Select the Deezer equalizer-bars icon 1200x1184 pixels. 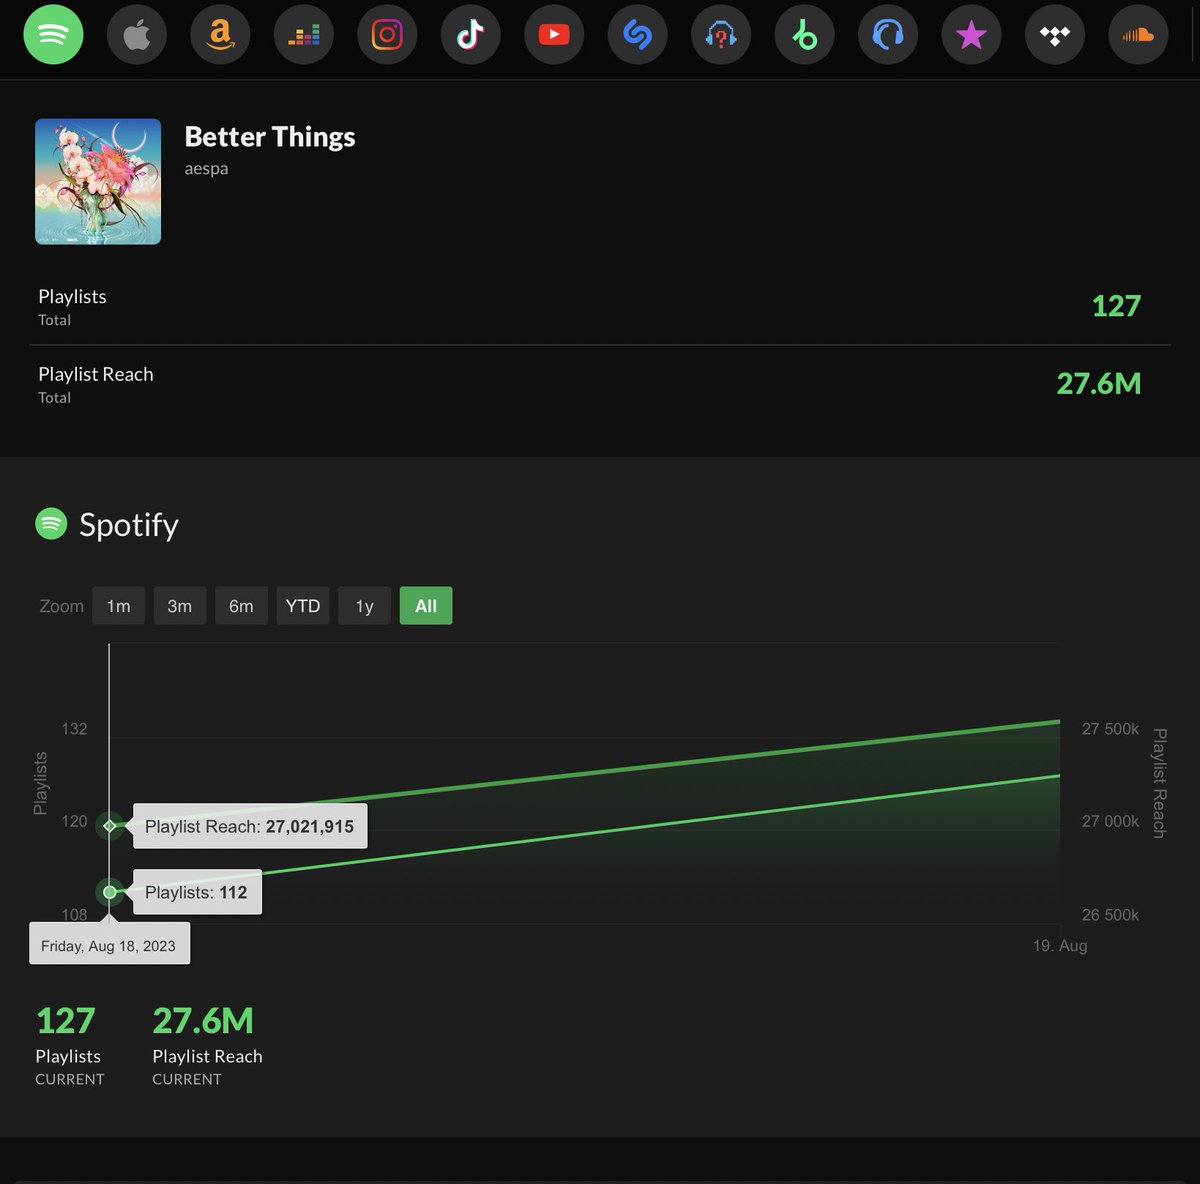(x=304, y=35)
